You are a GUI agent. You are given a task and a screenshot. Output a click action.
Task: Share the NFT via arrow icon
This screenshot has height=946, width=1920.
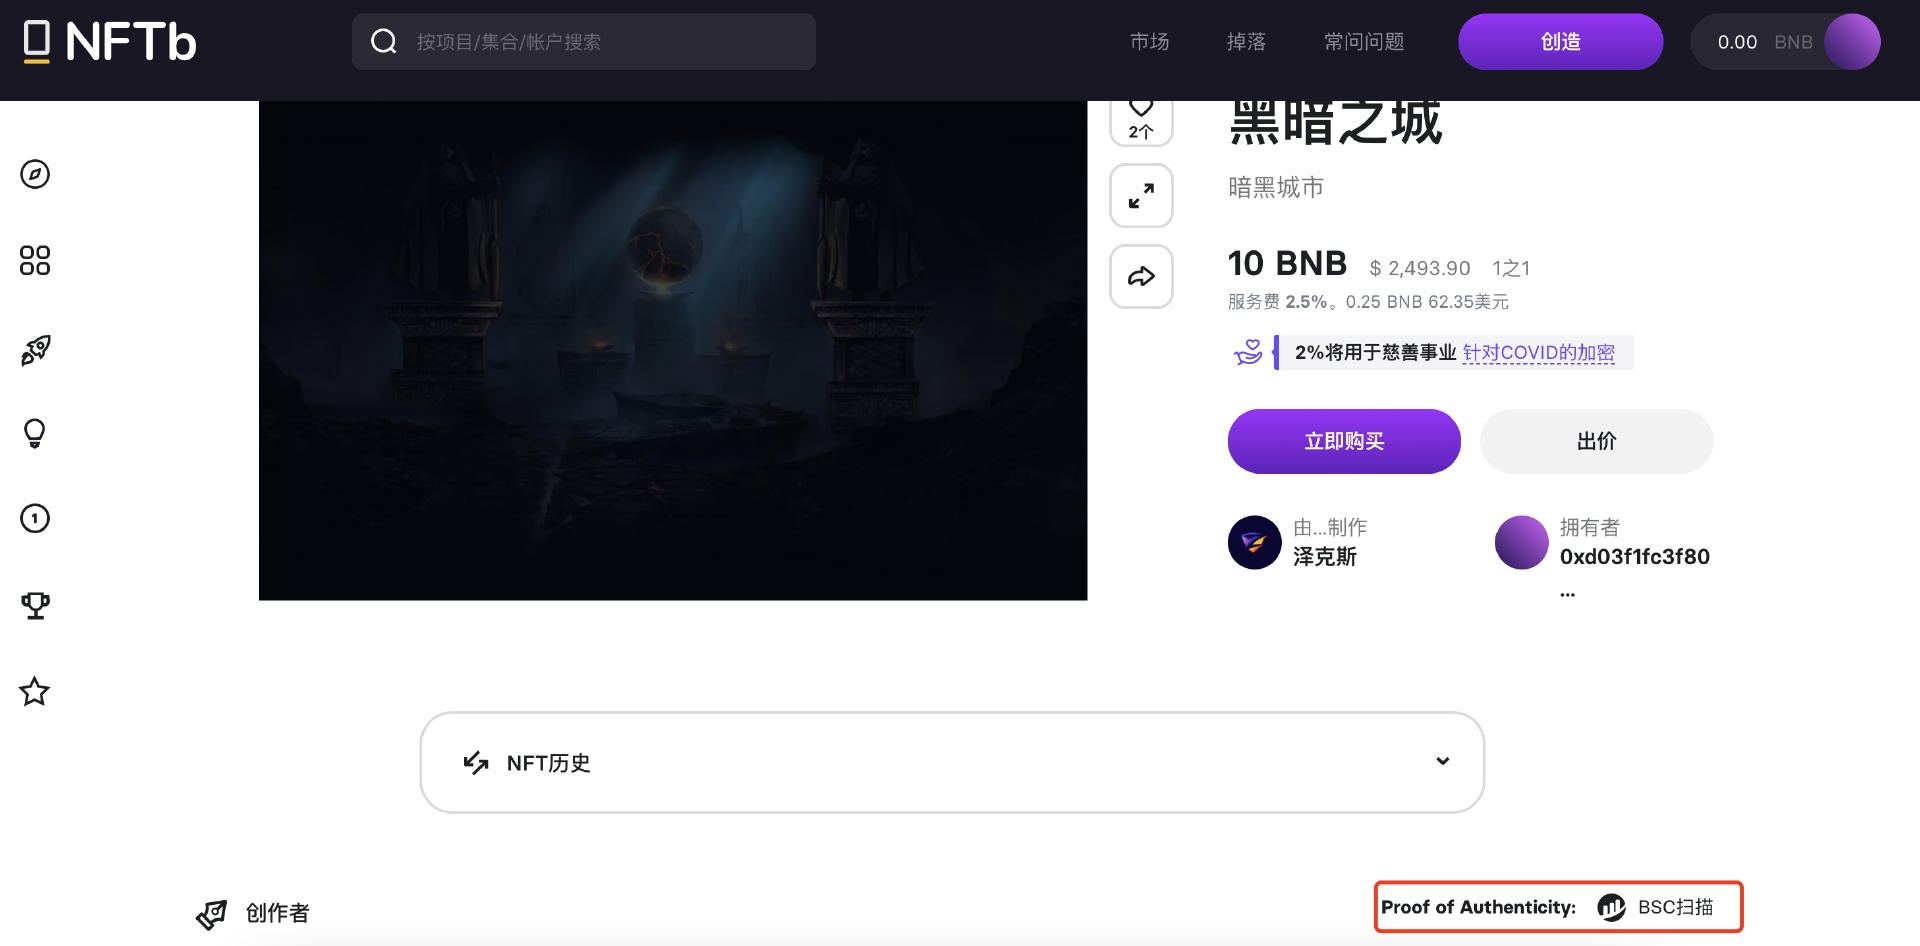1141,277
